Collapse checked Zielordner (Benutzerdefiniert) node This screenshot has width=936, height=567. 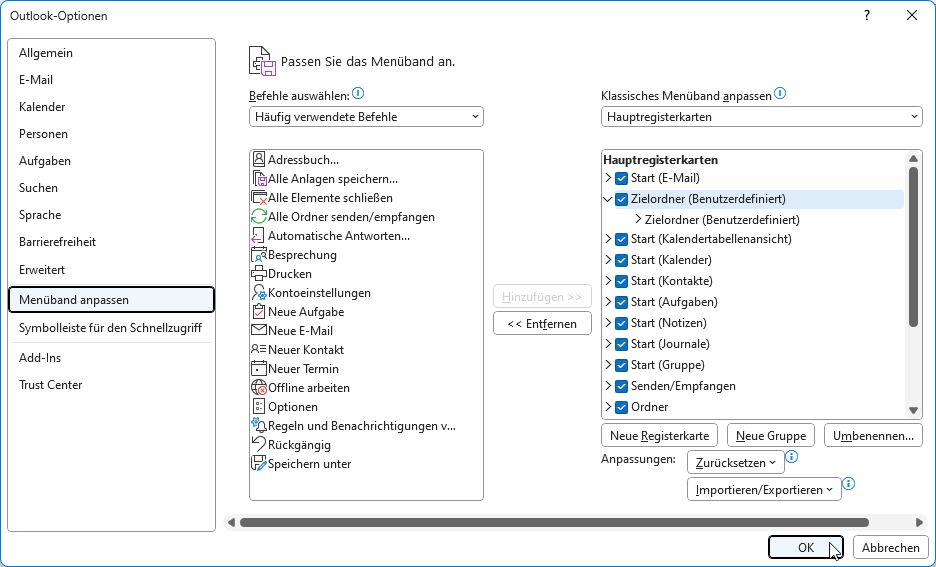click(x=608, y=199)
